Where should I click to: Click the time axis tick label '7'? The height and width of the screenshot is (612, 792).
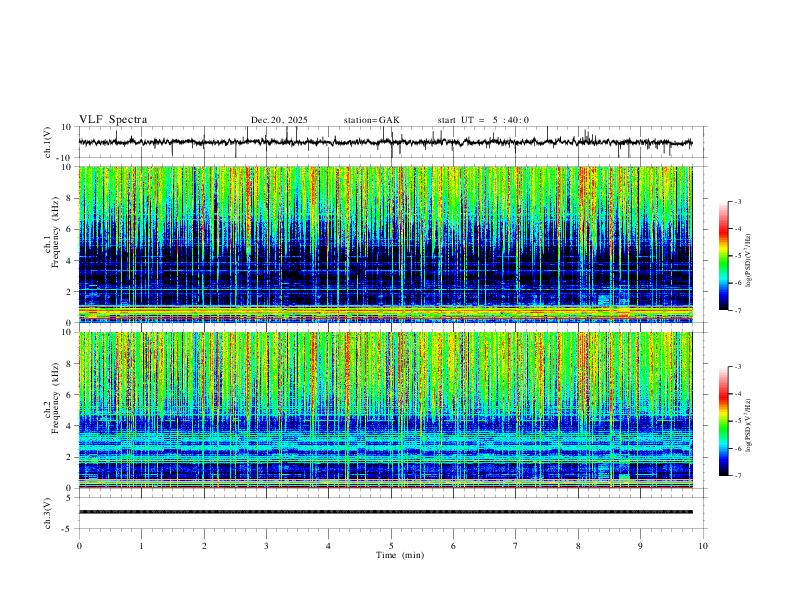(x=516, y=546)
